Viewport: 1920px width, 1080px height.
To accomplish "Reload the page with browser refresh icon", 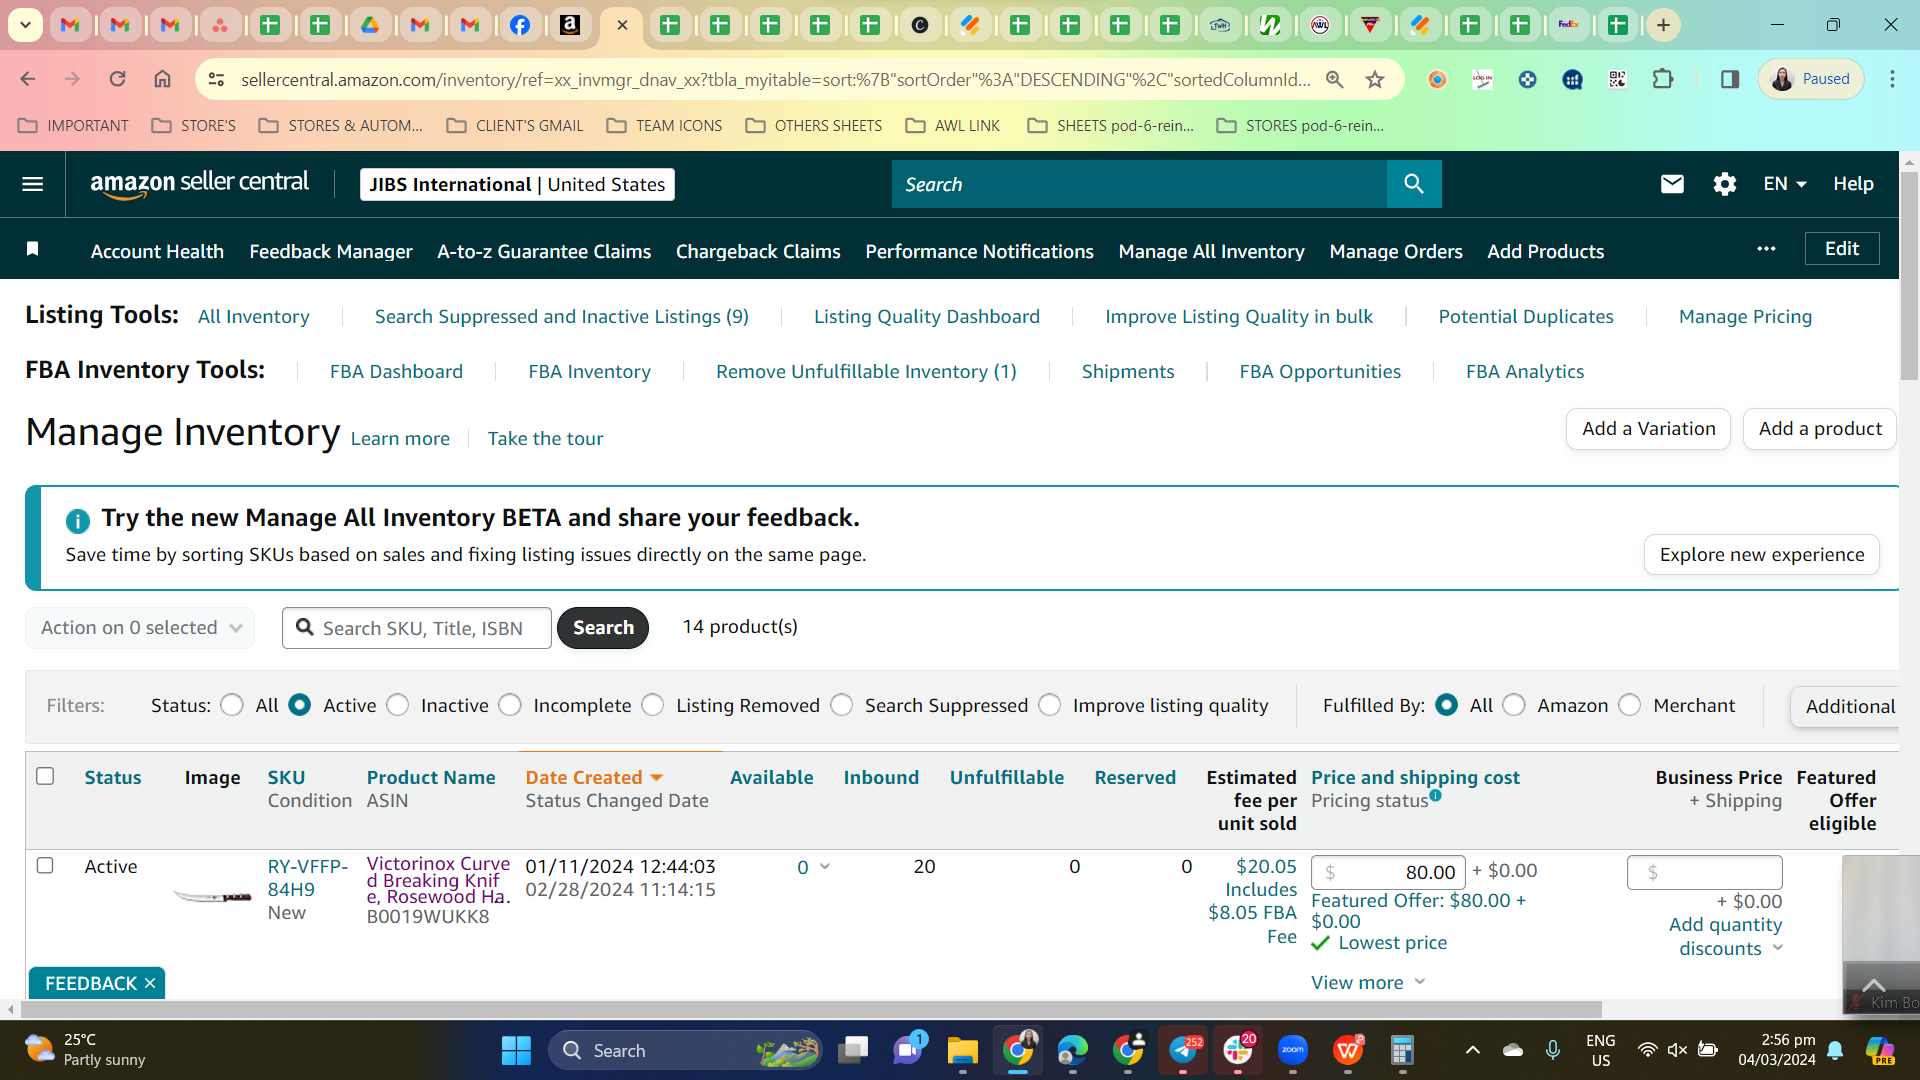I will [x=117, y=79].
